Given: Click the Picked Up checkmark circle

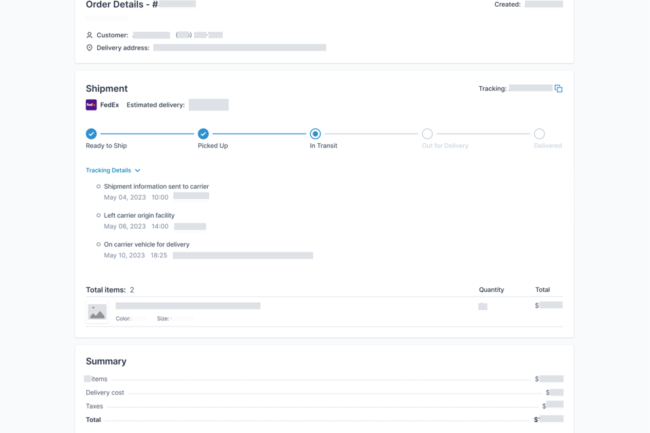Looking at the screenshot, I should (203, 133).
